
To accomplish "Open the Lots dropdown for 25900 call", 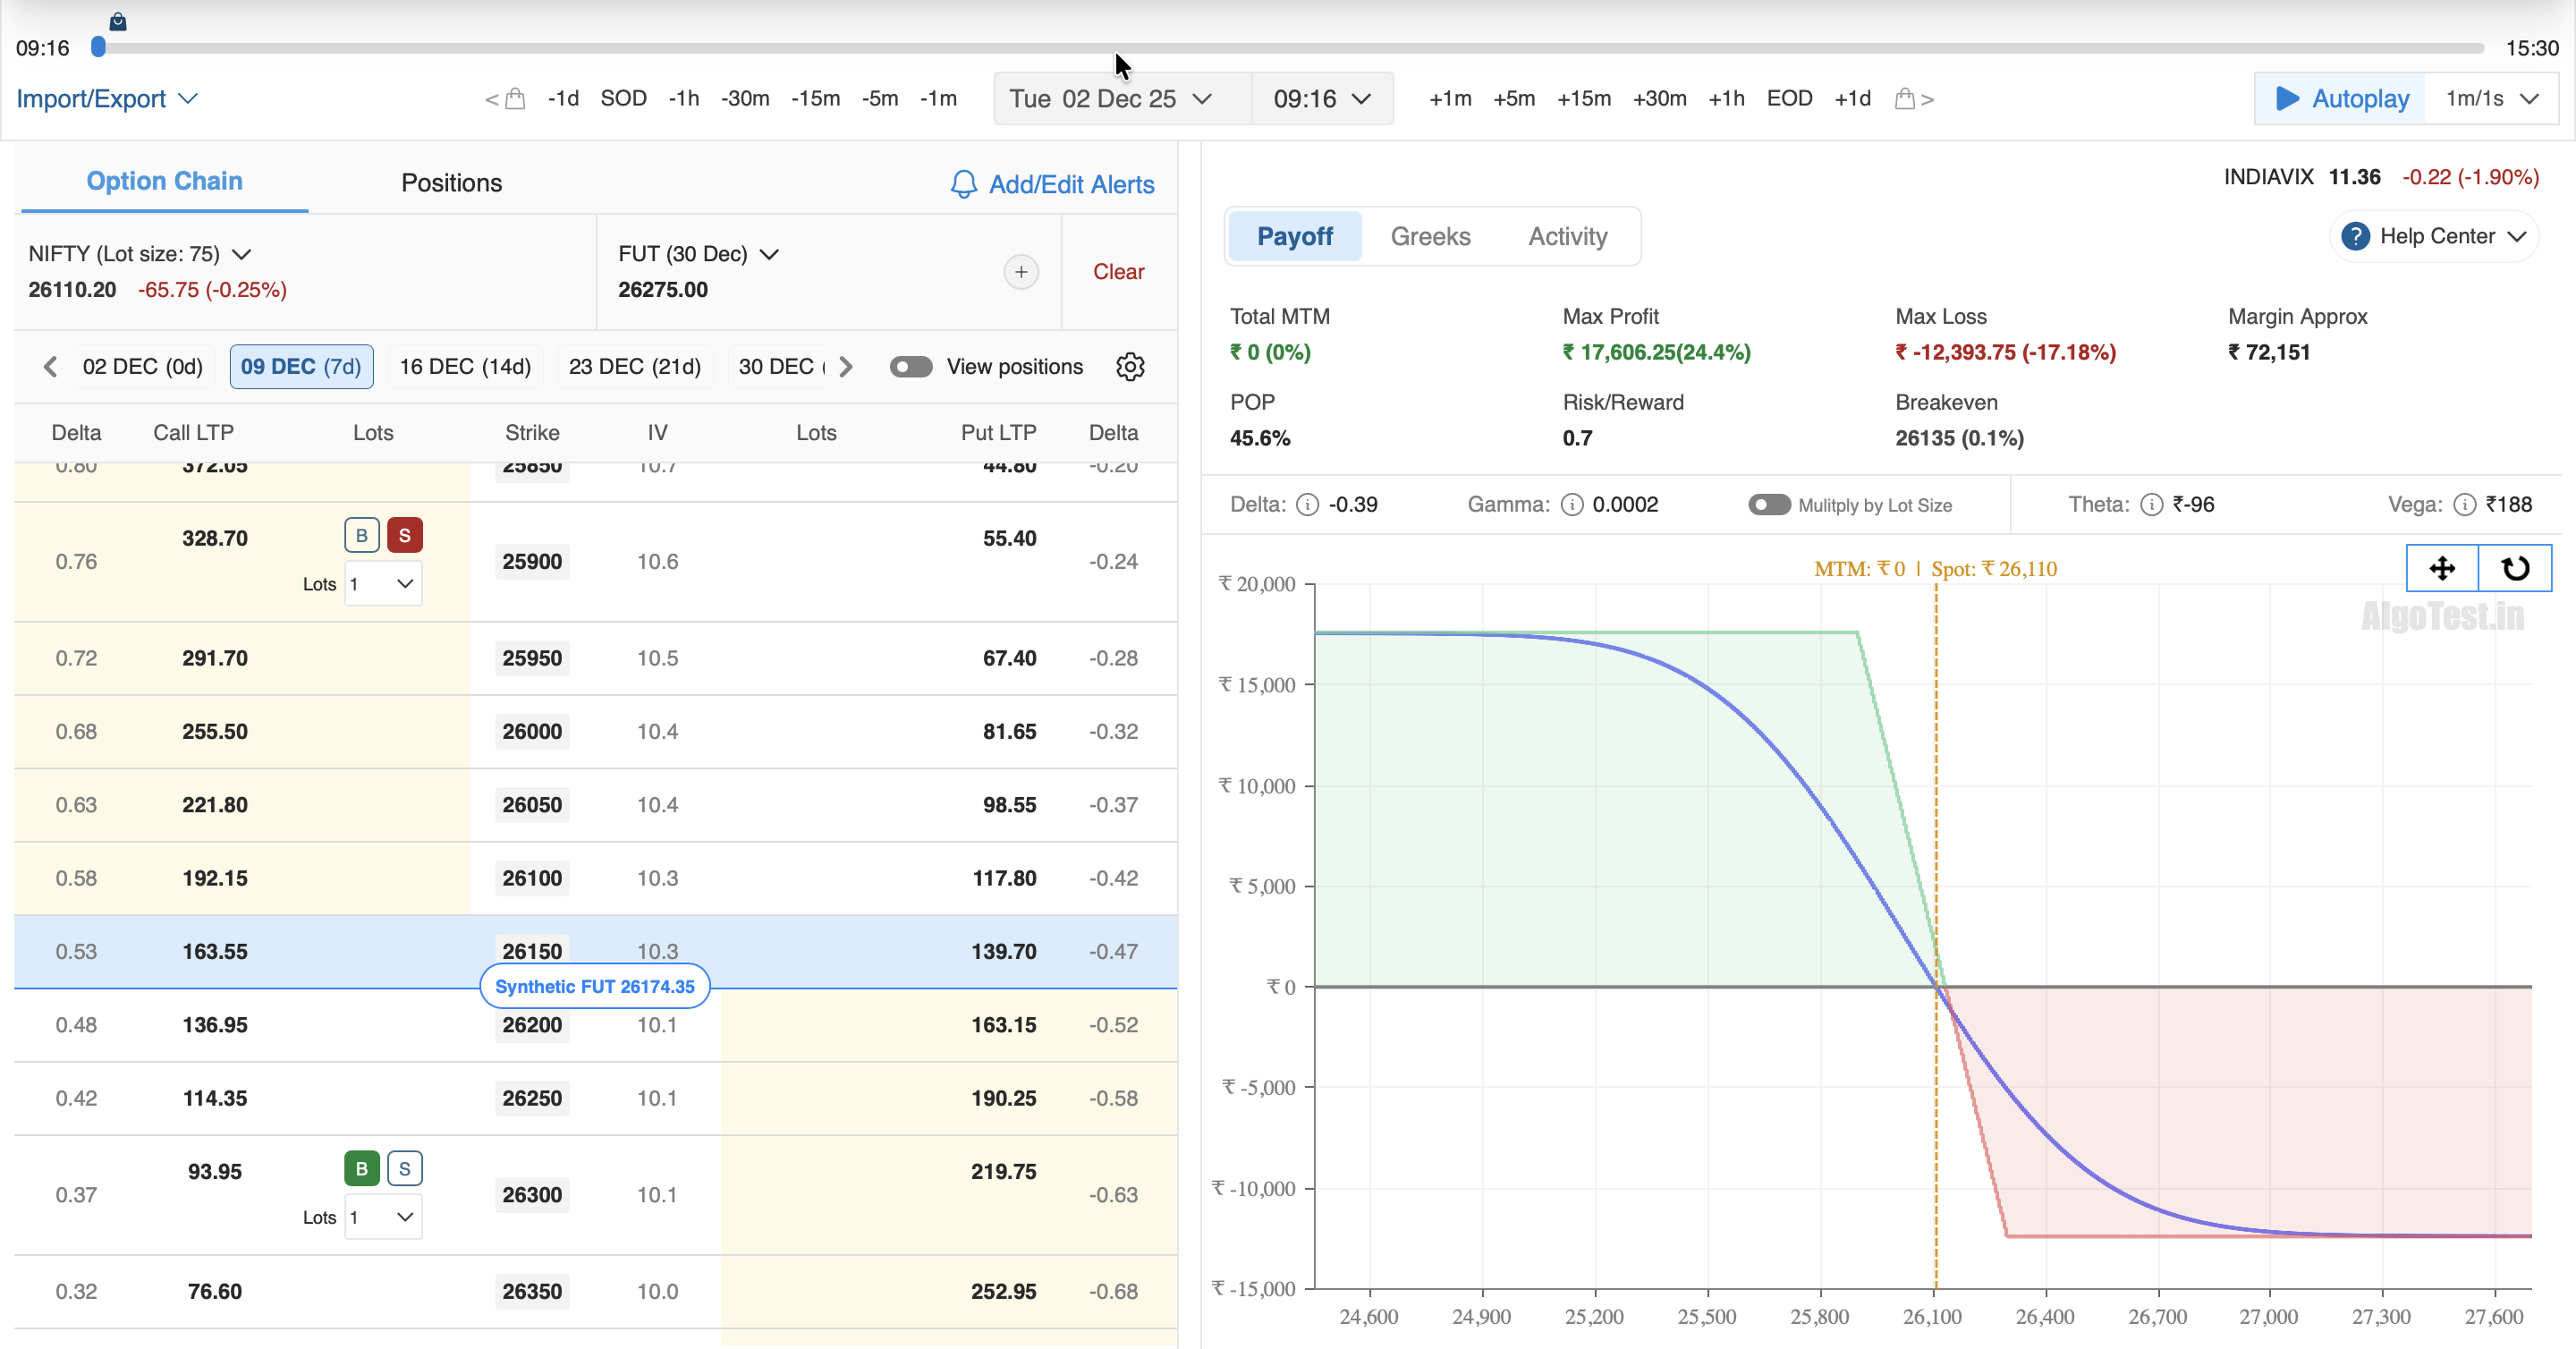I will [383, 584].
